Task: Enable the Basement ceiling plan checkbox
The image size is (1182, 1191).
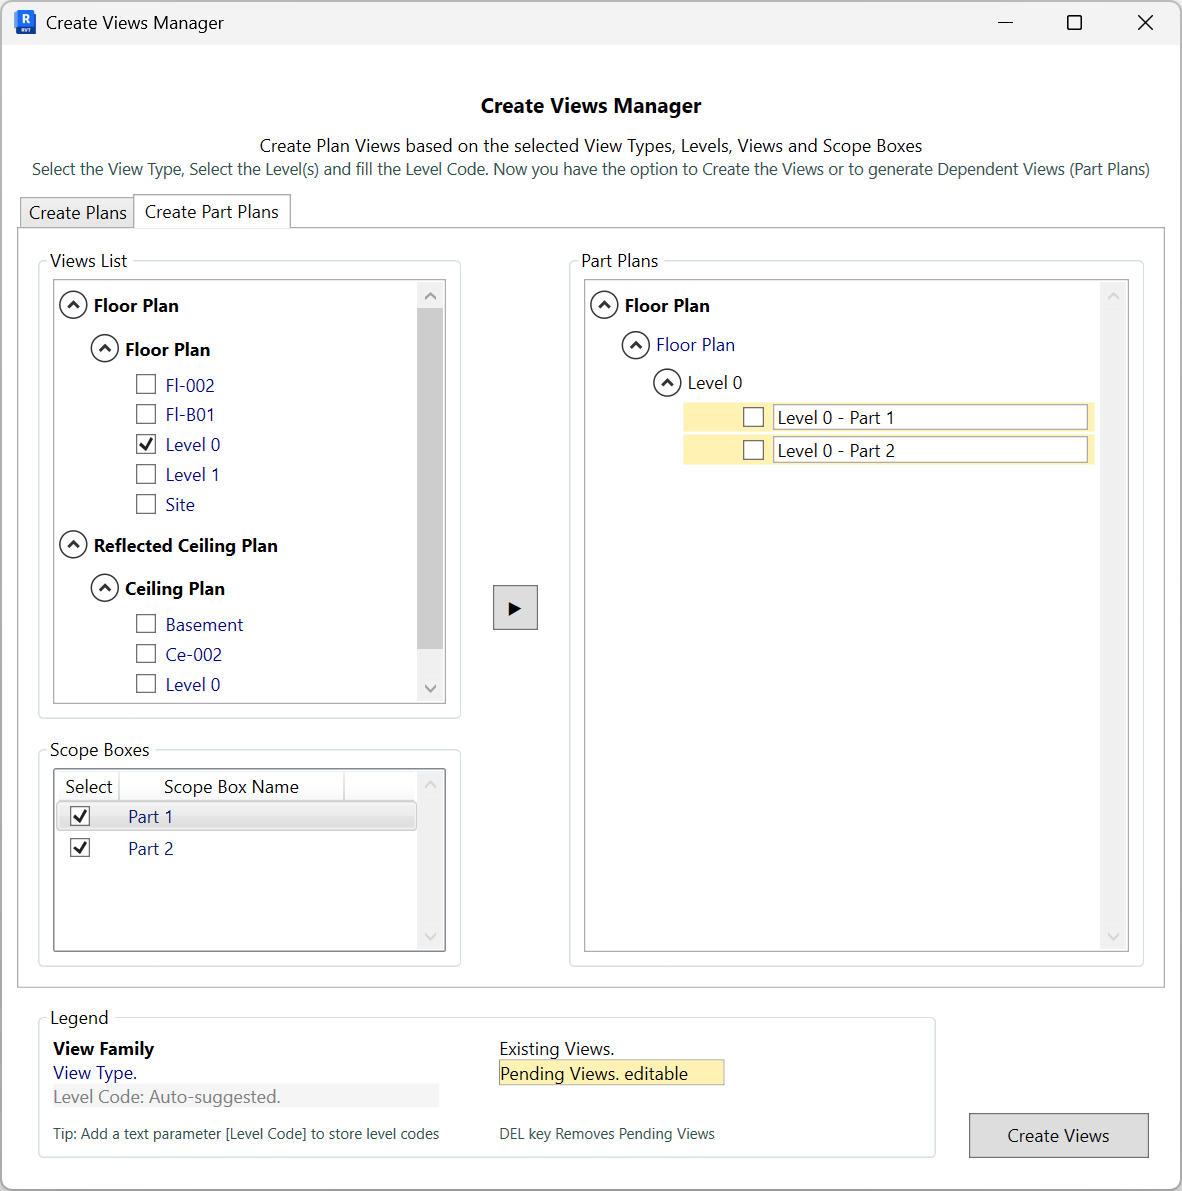Action: [146, 624]
